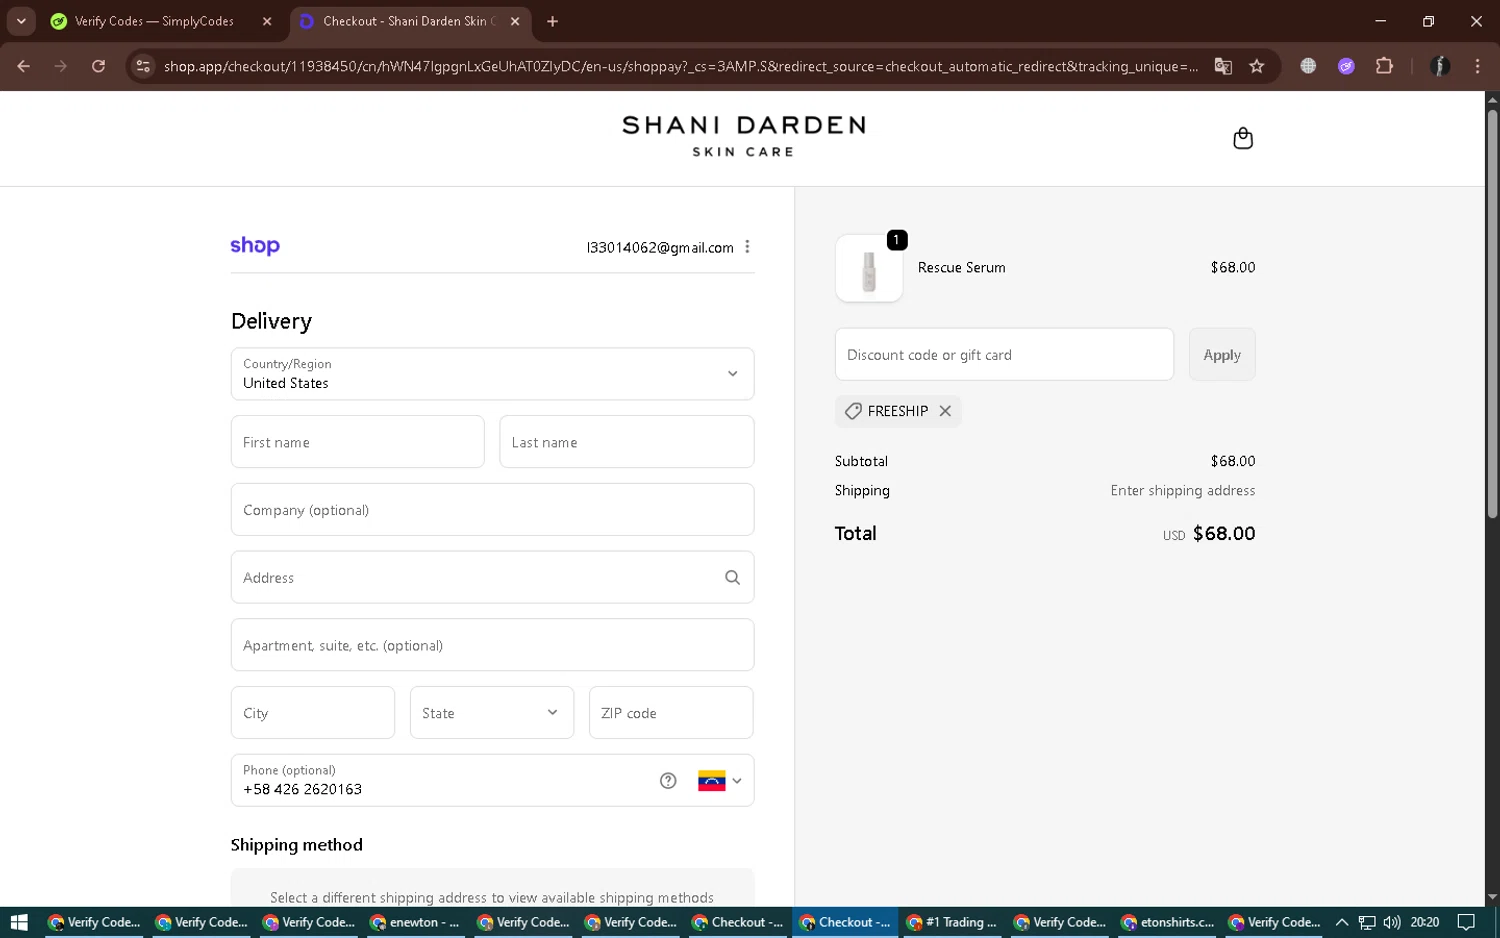Open Chrome three-dot menu
This screenshot has height=938, width=1500.
1477,66
